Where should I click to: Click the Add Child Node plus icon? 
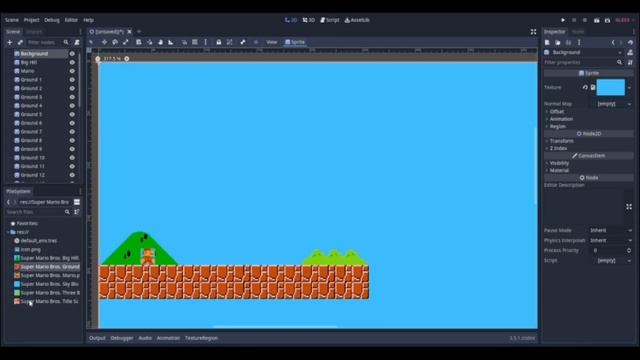click(x=9, y=42)
